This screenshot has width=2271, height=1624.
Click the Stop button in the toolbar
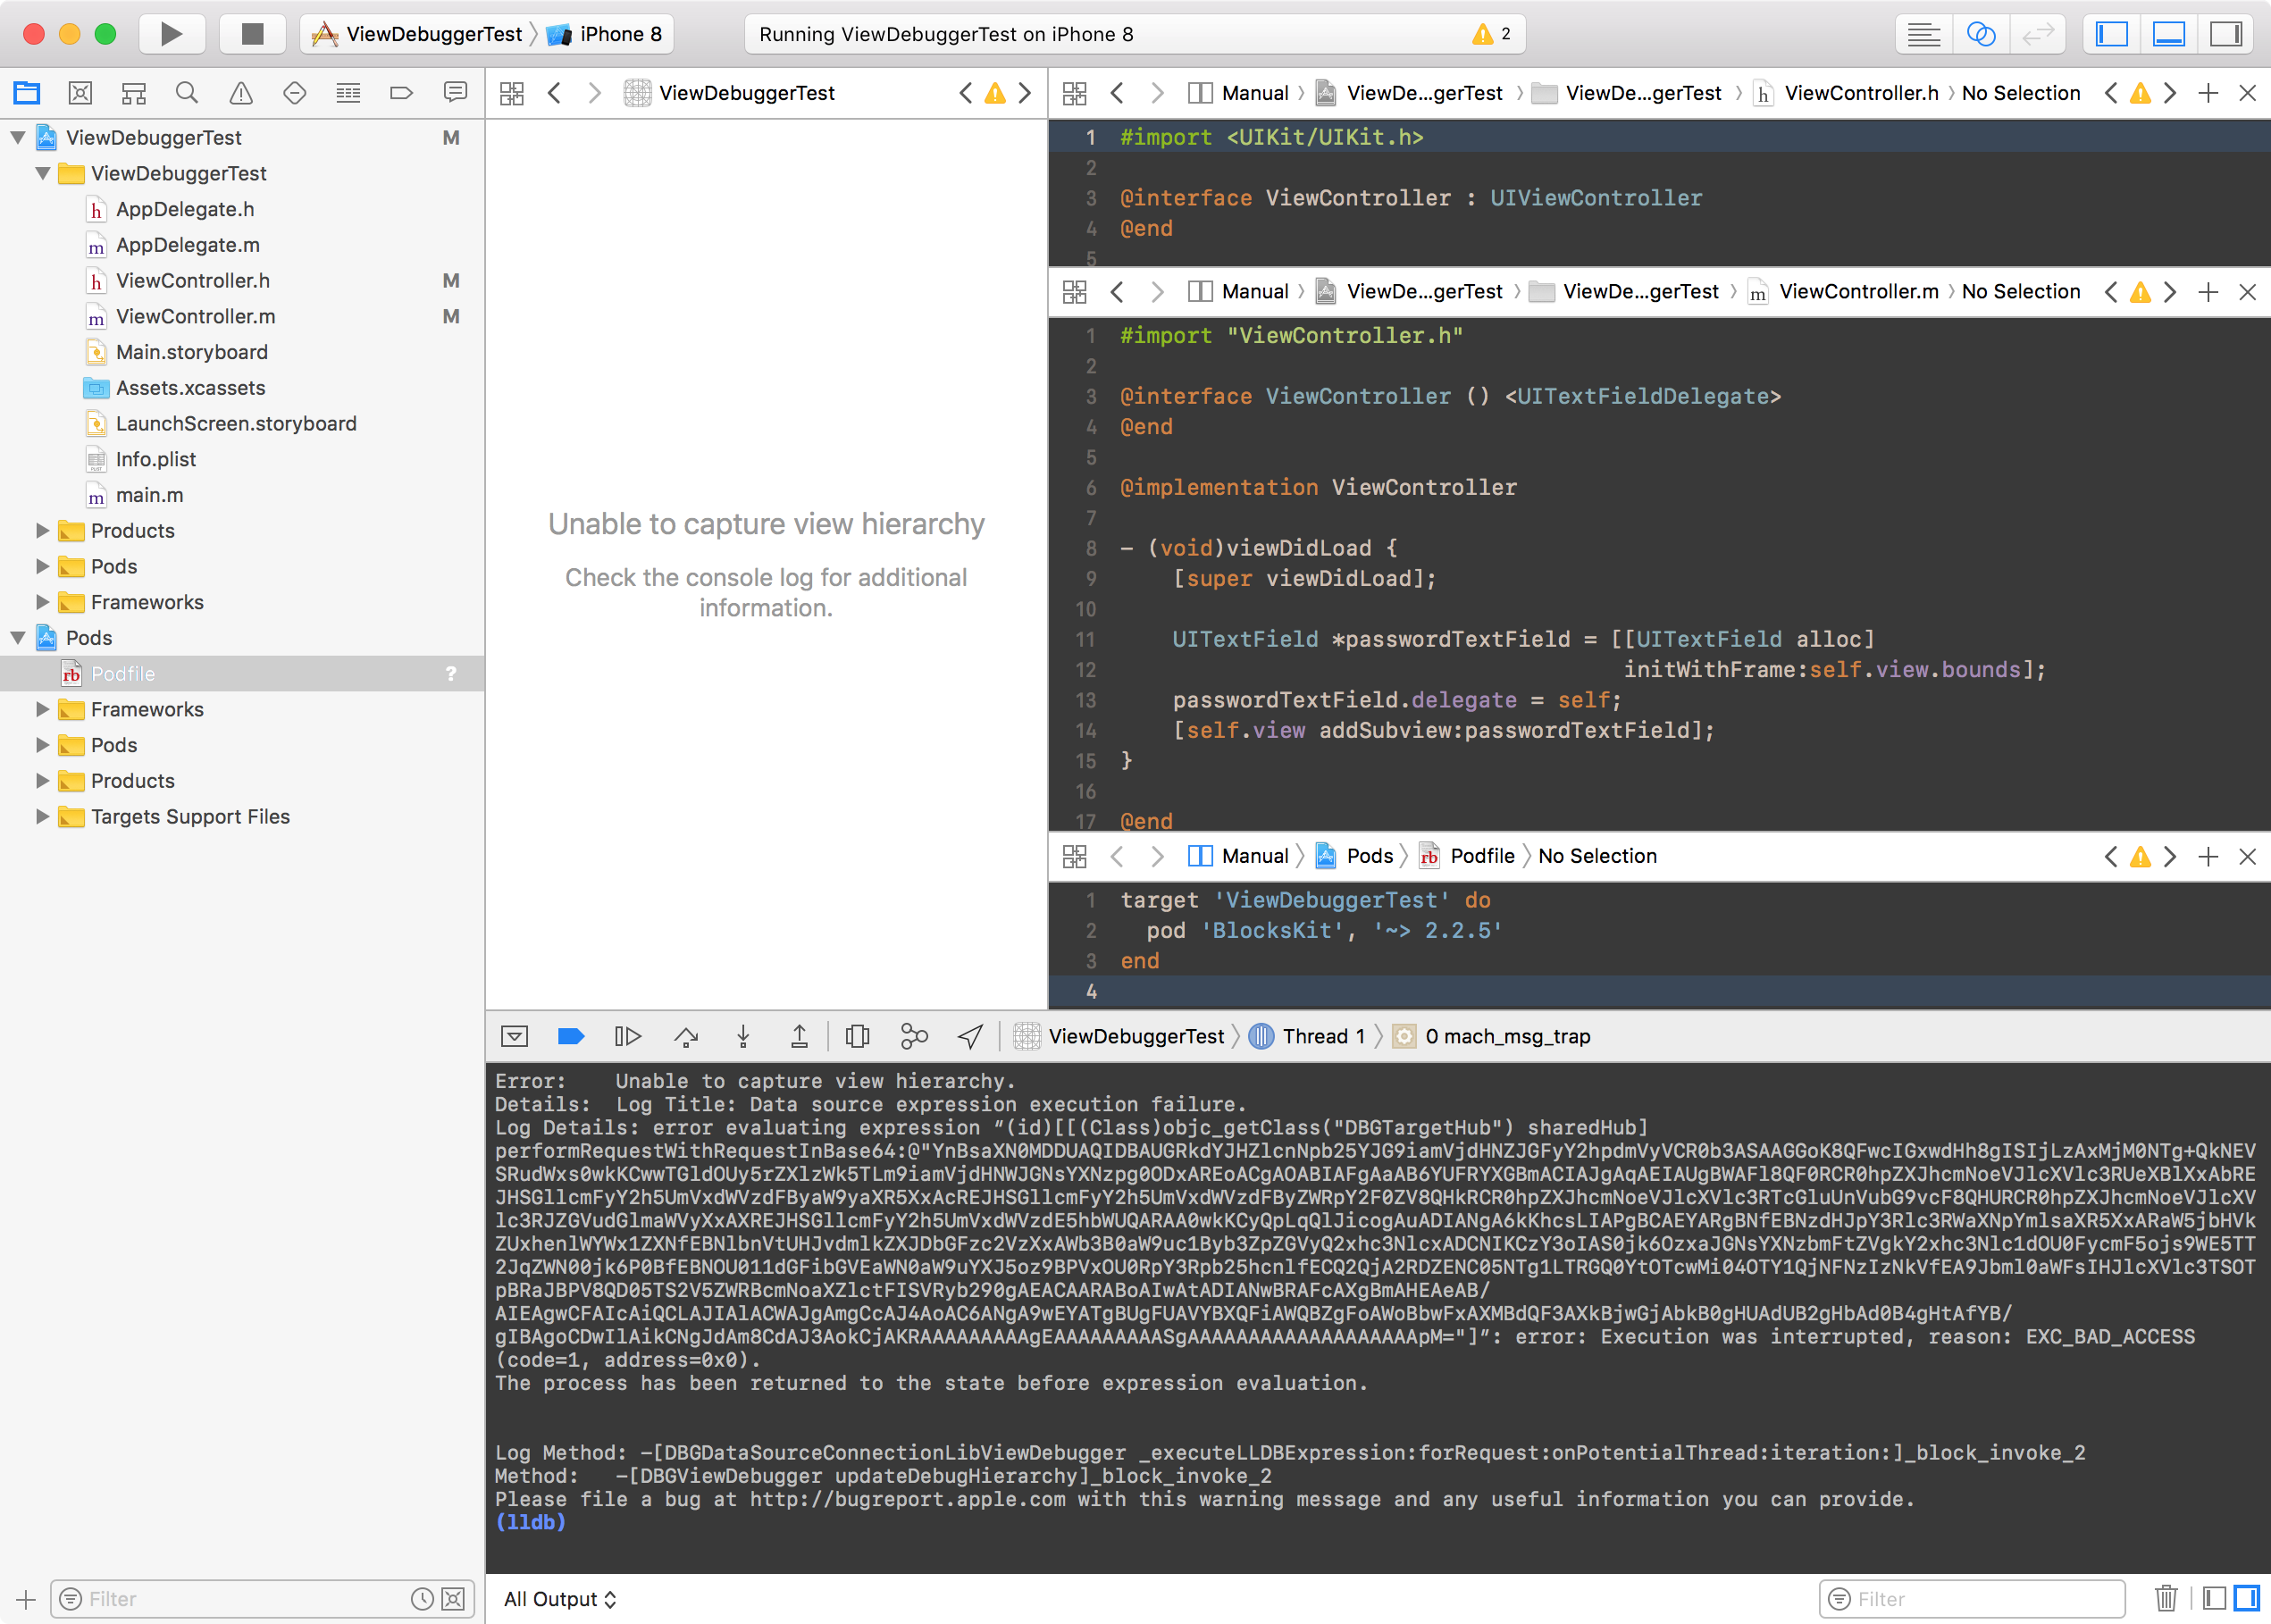click(252, 33)
